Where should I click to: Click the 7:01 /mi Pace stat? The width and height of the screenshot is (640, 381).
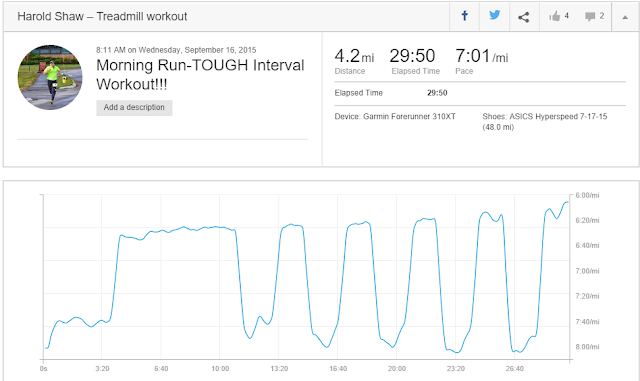pos(482,61)
